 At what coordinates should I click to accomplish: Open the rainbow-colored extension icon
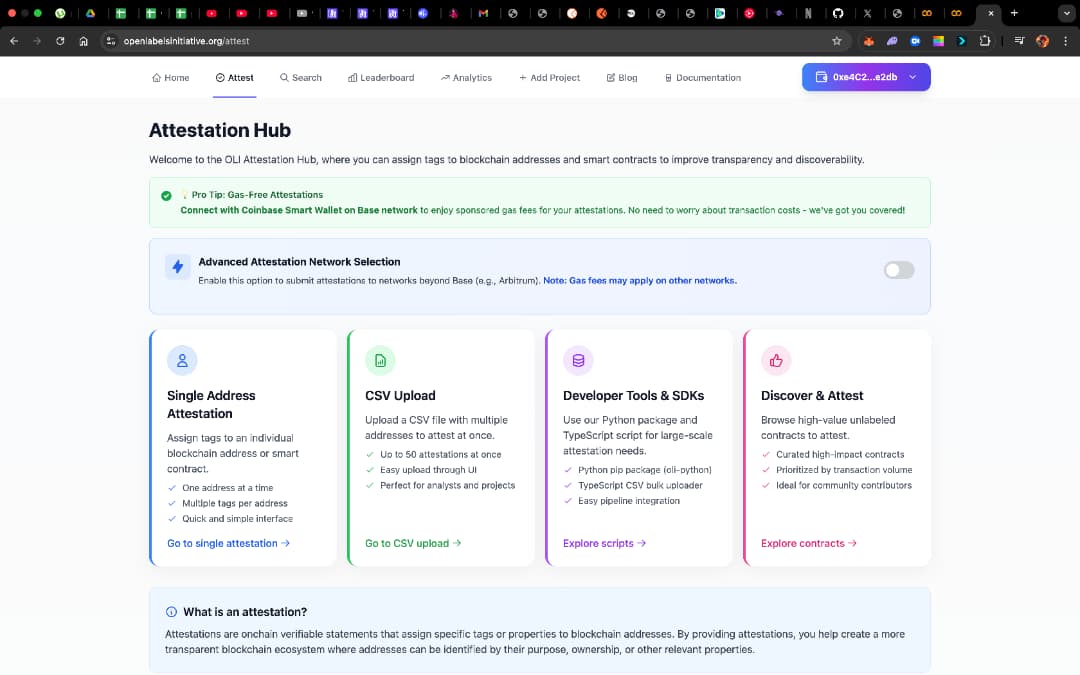938,41
